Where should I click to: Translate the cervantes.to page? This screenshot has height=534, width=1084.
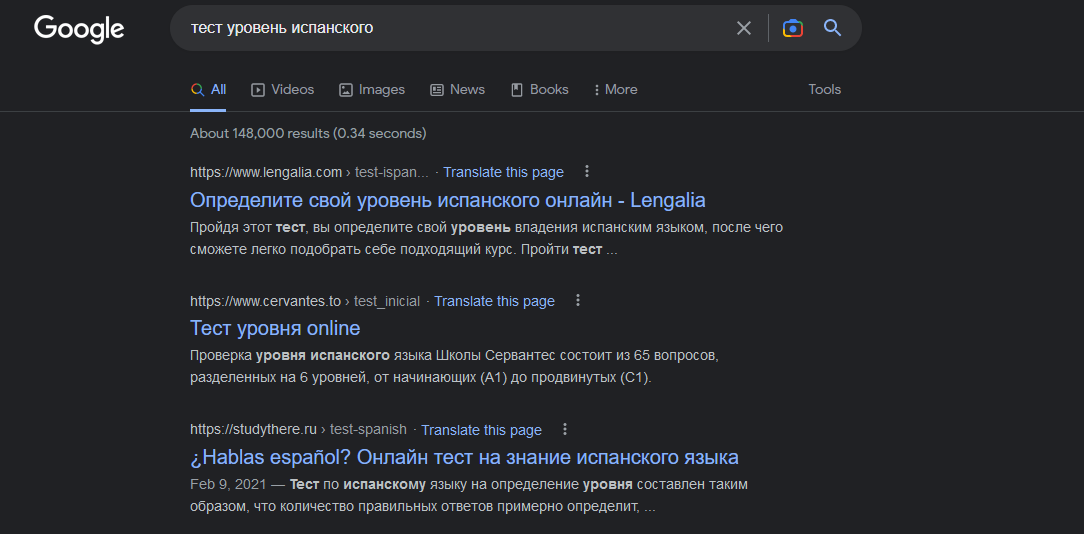pos(494,302)
